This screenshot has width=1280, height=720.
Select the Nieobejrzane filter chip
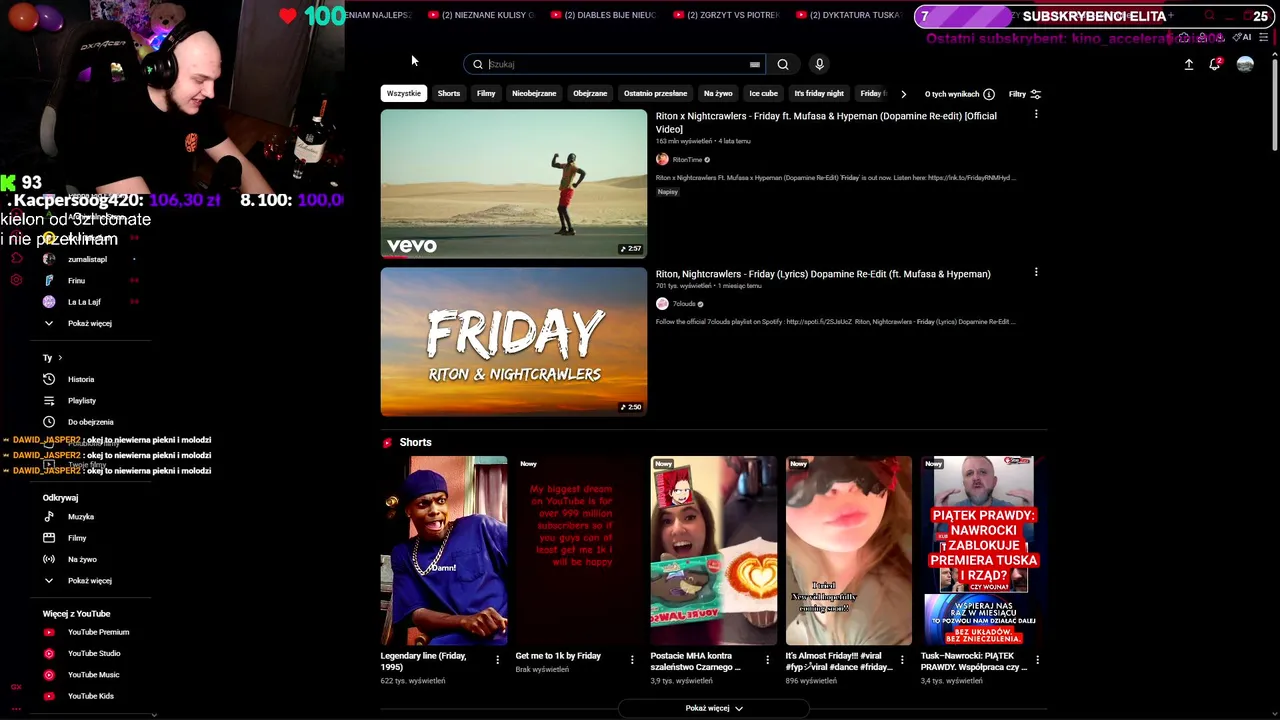534,93
